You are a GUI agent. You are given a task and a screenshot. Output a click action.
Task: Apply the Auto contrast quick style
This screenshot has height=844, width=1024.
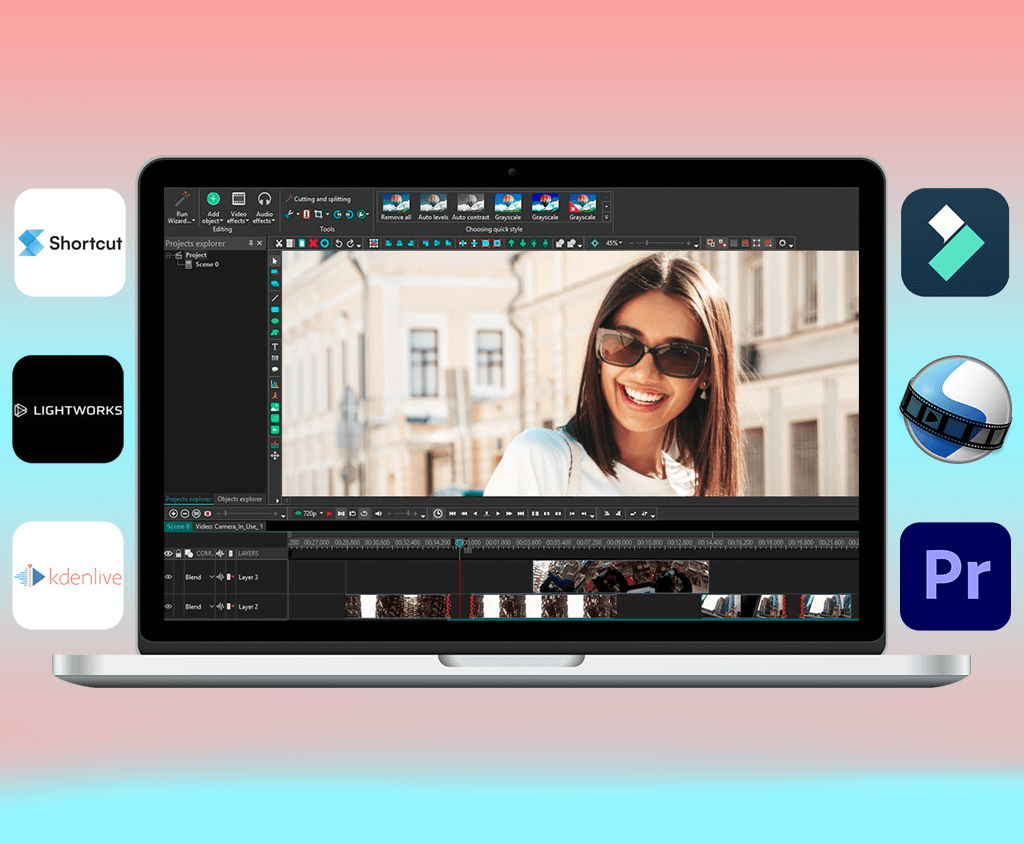tap(470, 207)
